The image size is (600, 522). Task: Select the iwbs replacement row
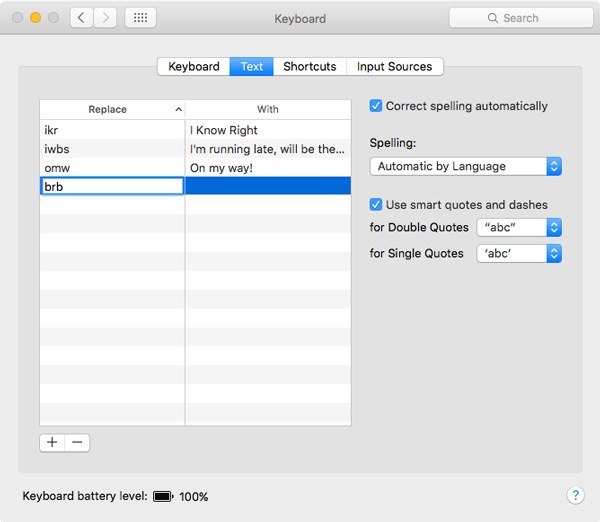[x=195, y=148]
